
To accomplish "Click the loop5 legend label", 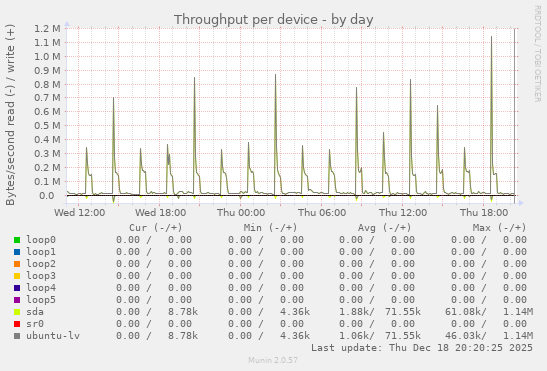I will coord(41,299).
